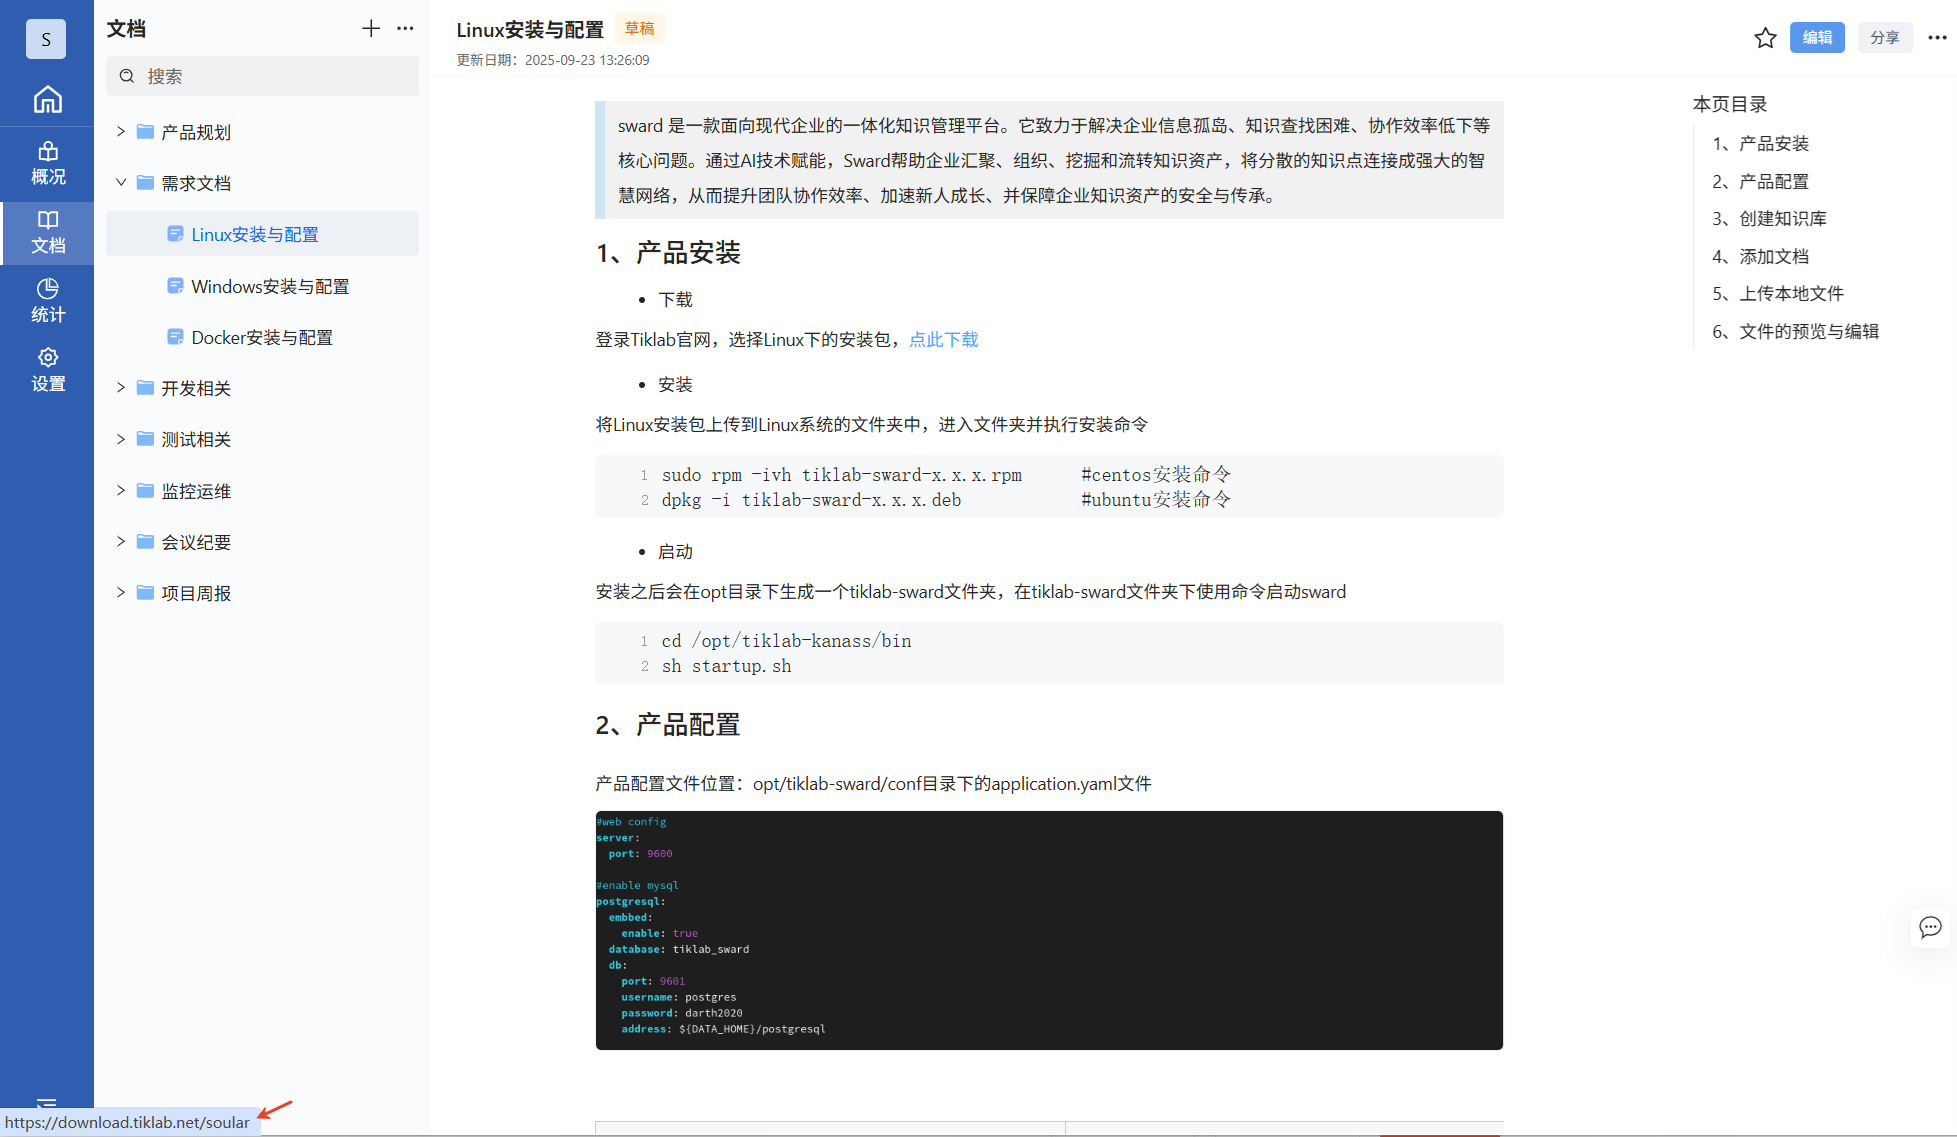Open the home icon in the sidebar
Screen dimensions: 1957x1137
coord(47,100)
